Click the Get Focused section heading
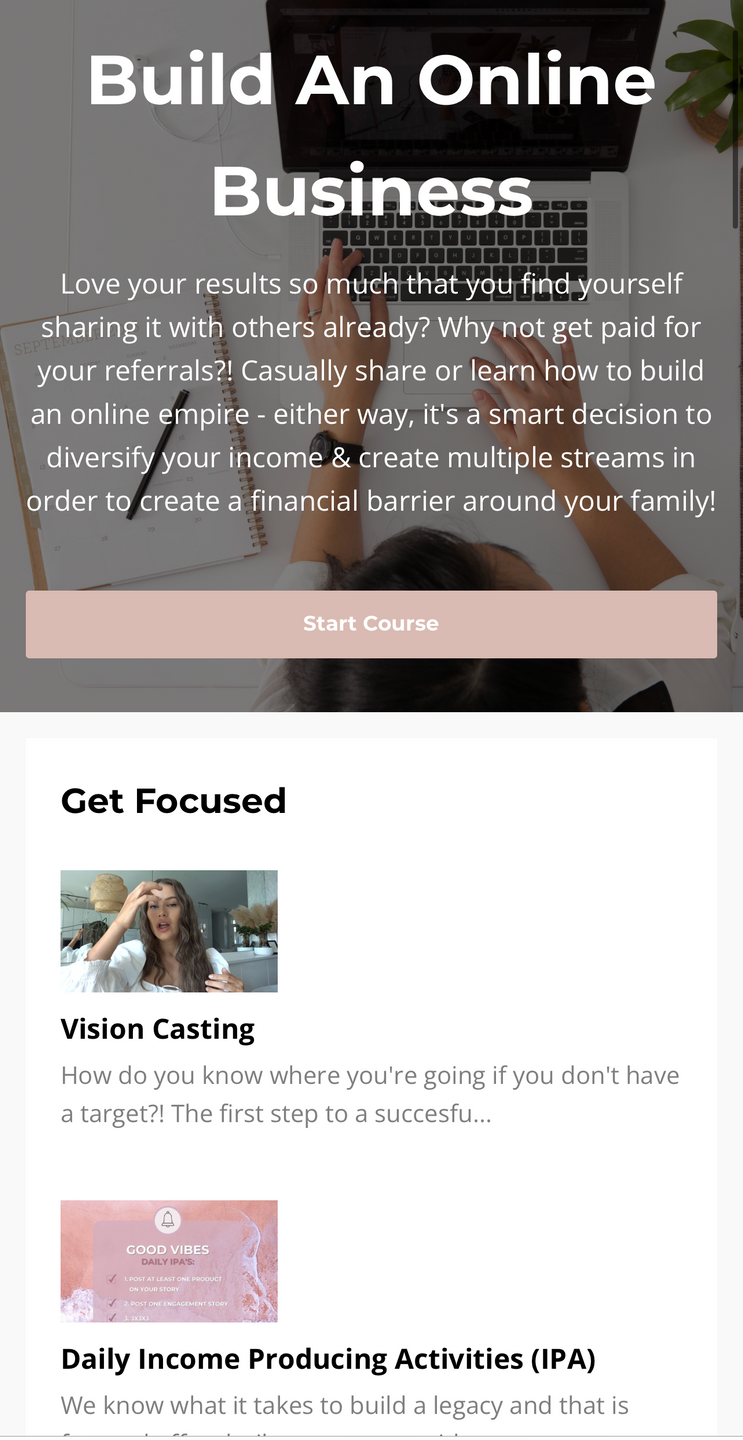Viewport: 743px width, 1440px height. coord(174,801)
